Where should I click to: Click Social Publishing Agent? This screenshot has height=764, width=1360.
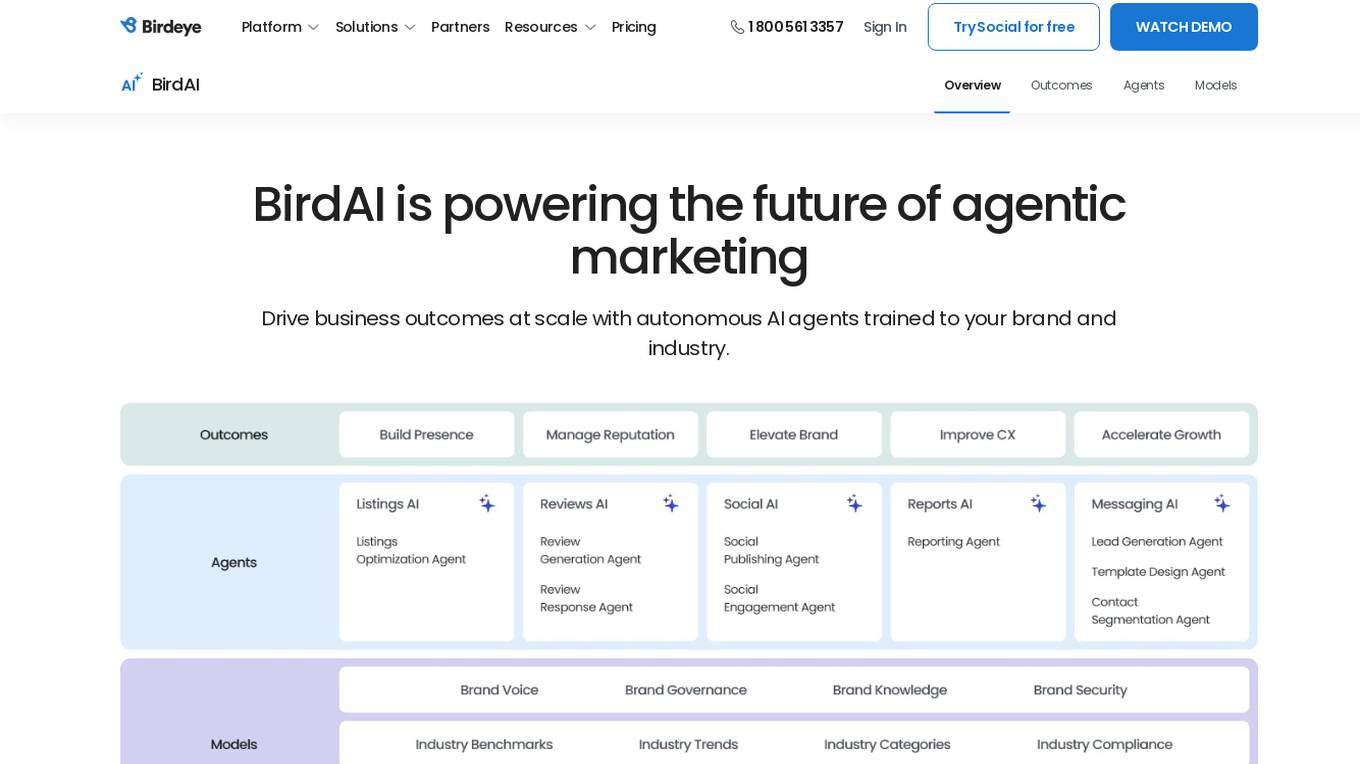[772, 551]
